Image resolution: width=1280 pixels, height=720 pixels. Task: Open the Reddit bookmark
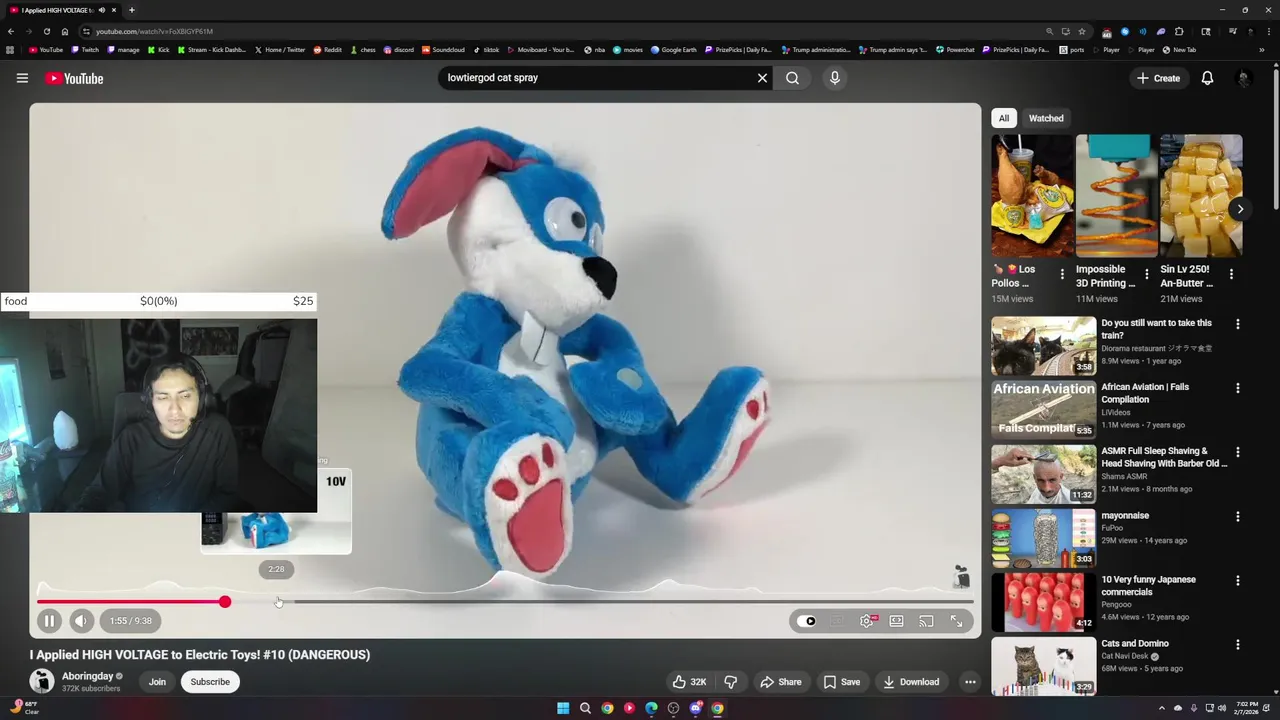pyautogui.click(x=327, y=50)
